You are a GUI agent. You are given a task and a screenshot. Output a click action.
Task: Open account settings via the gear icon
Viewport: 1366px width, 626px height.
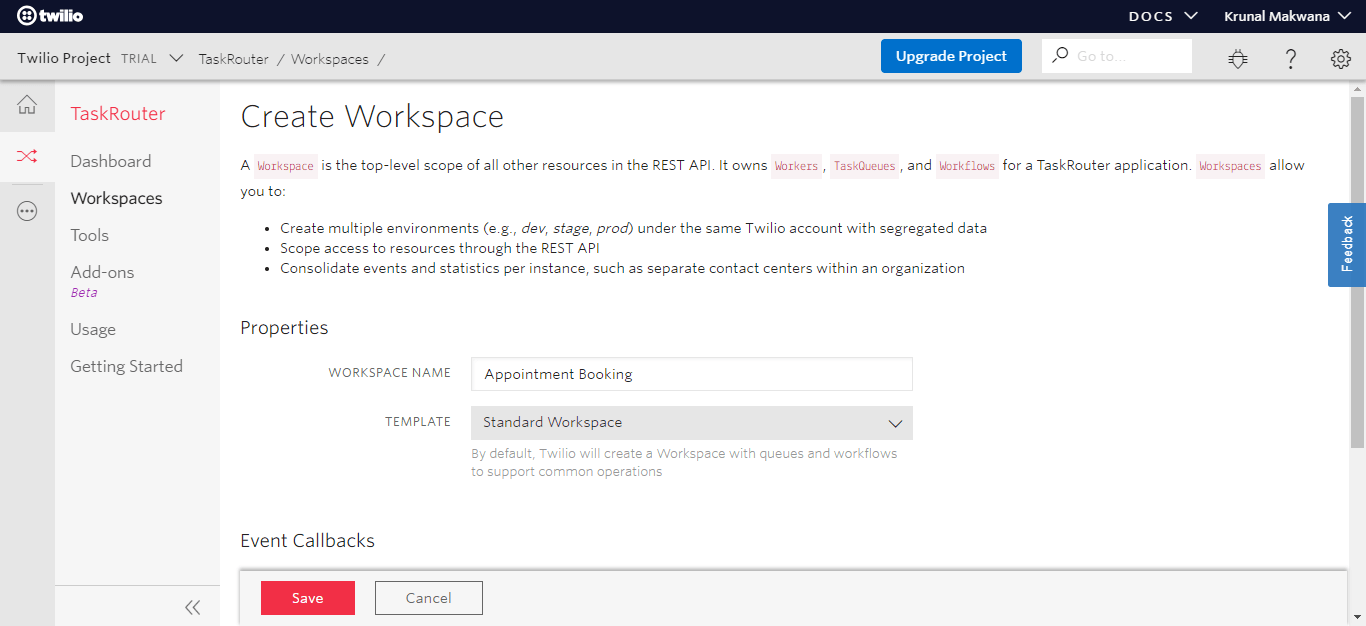tap(1340, 58)
